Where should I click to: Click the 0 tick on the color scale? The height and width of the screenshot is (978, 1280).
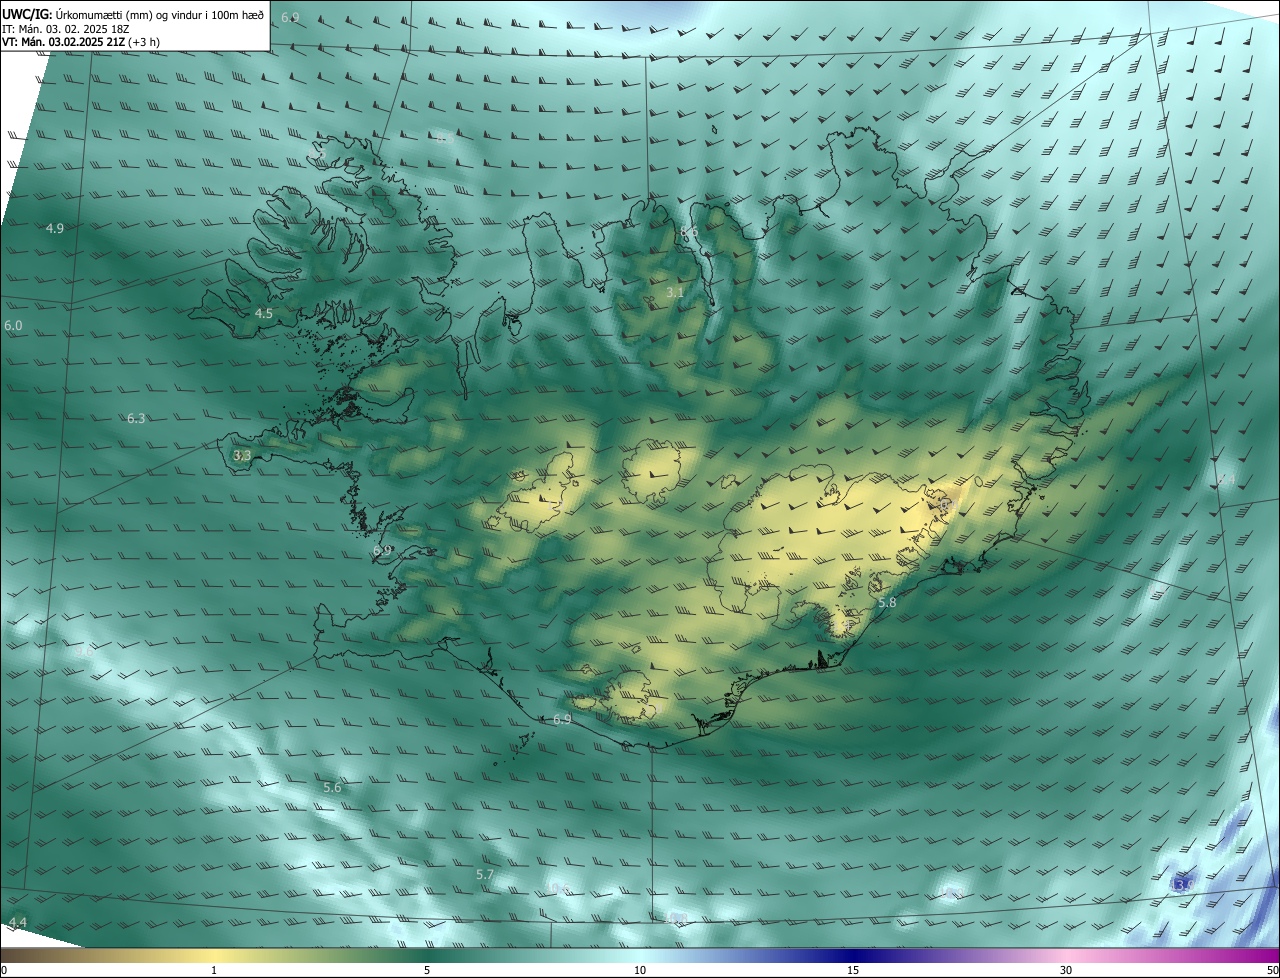pos(4,970)
